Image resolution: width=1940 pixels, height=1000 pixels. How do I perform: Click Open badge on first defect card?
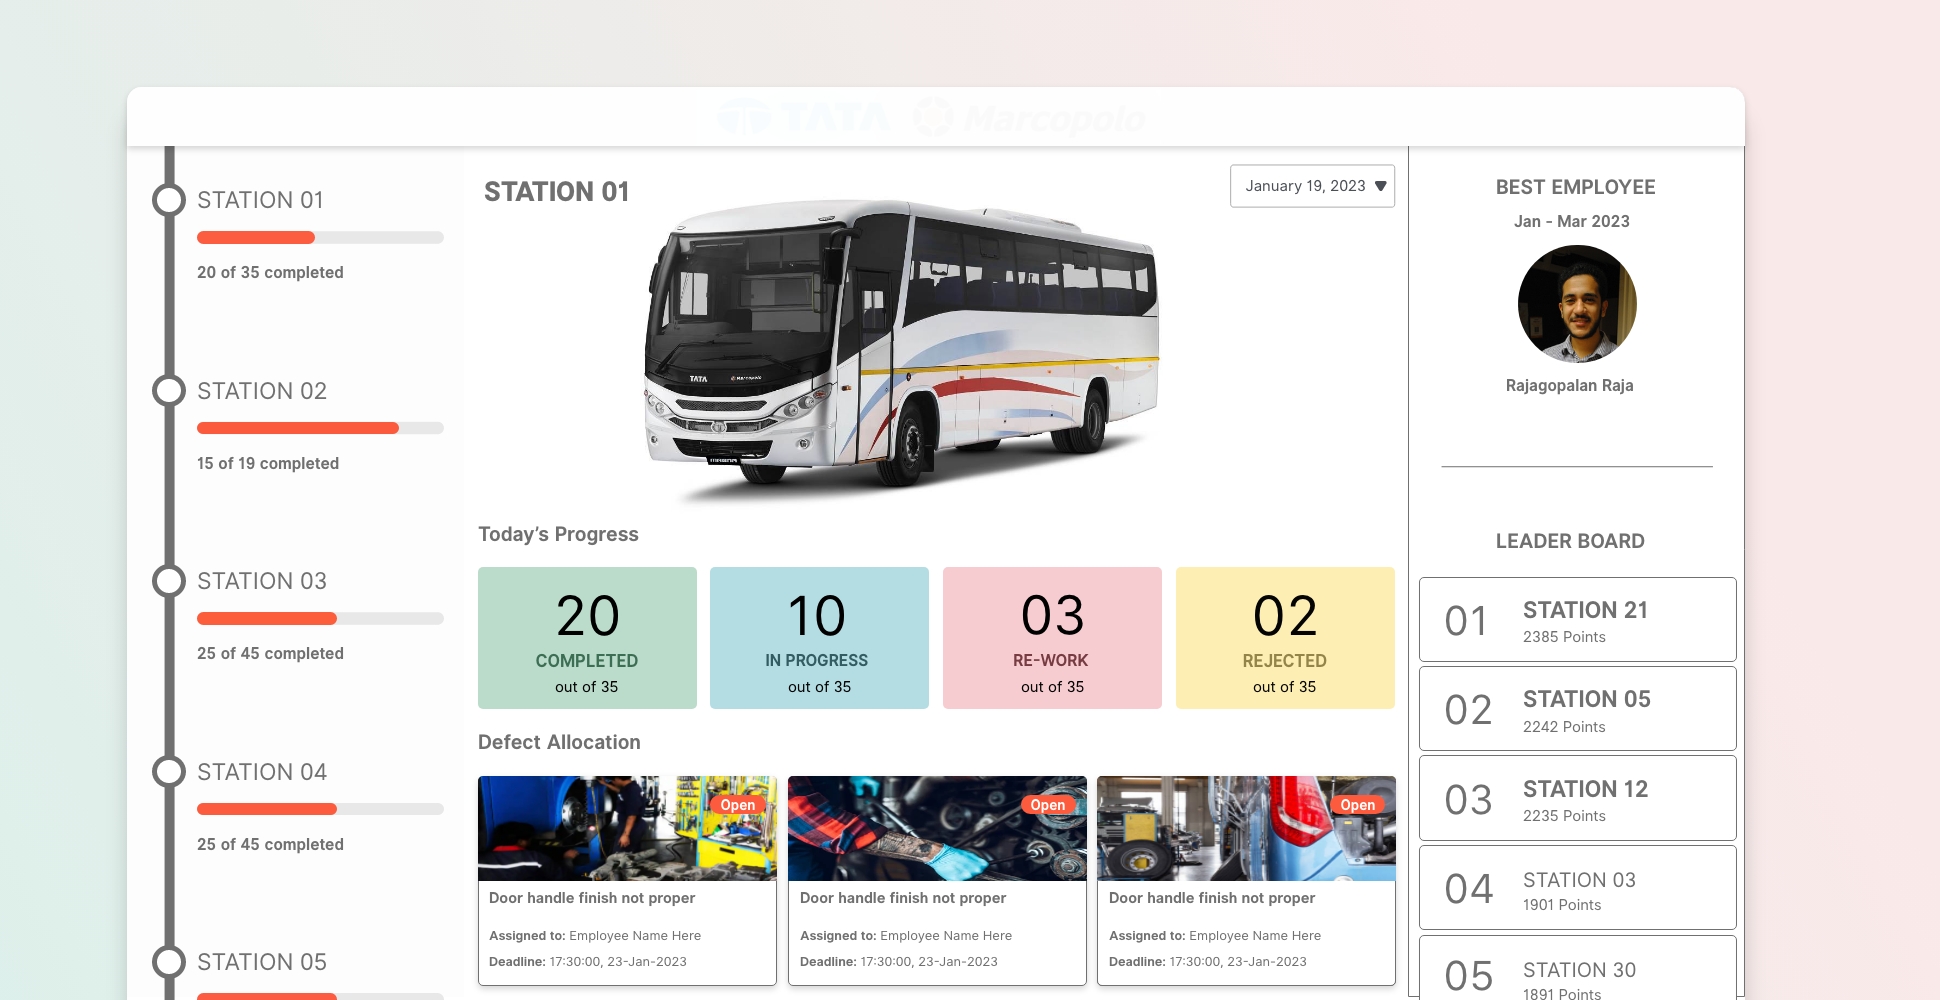pyautogui.click(x=738, y=805)
